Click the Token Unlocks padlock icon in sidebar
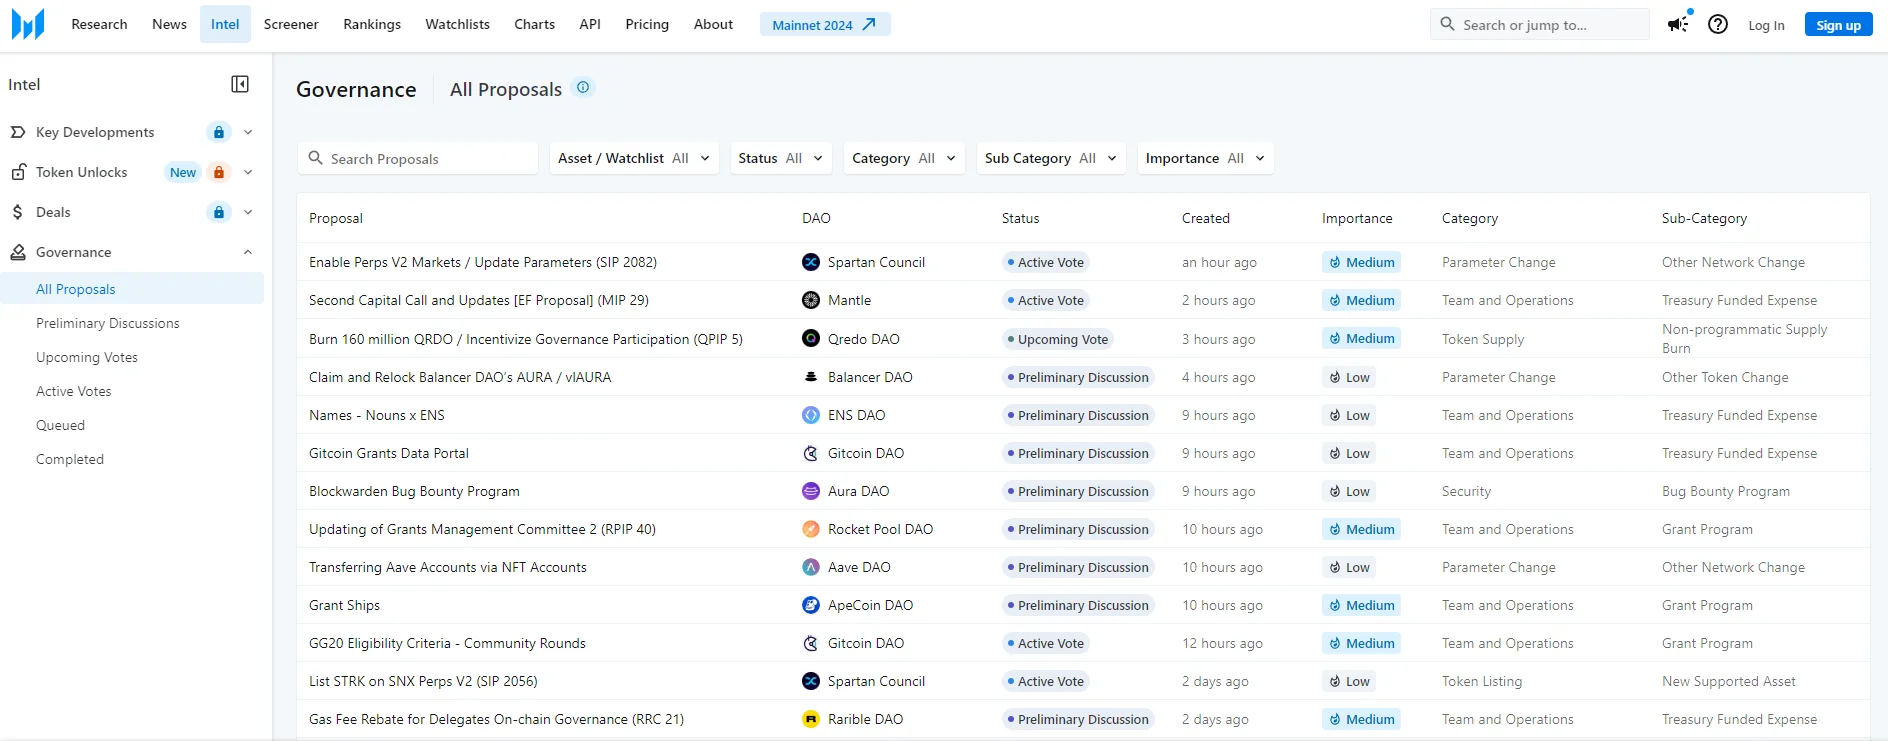This screenshot has height=741, width=1888. 18,172
